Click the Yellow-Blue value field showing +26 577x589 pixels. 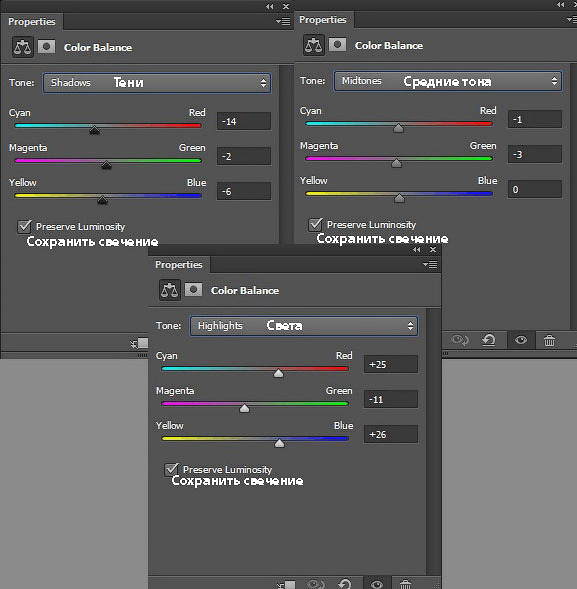pyautogui.click(x=391, y=434)
